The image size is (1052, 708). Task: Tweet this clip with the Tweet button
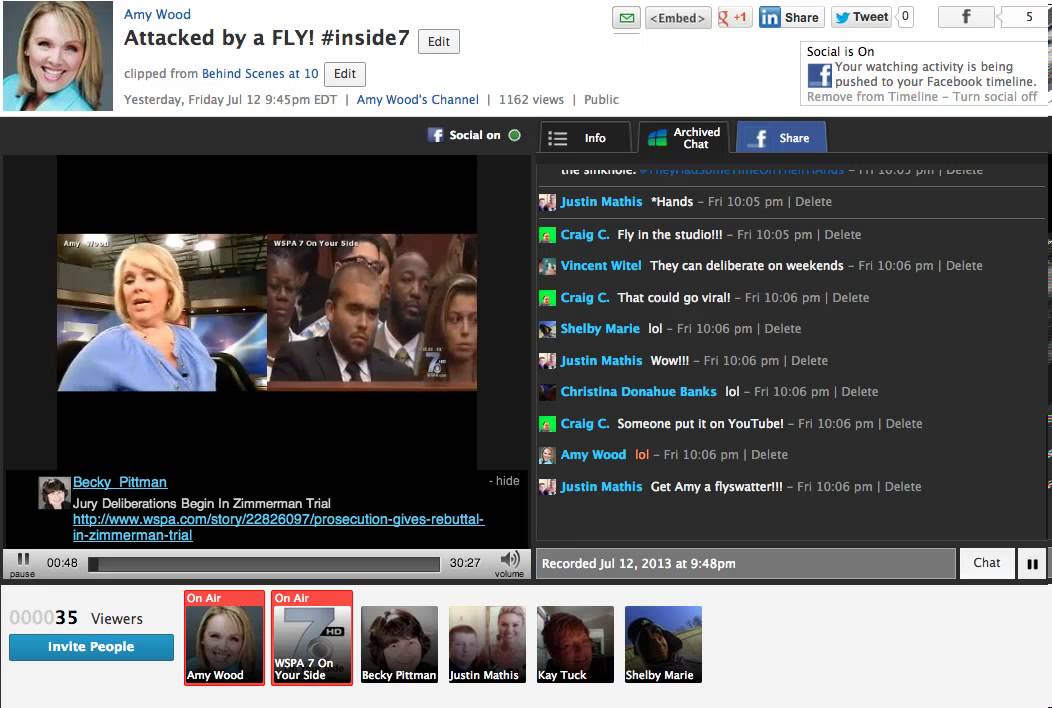click(x=861, y=17)
